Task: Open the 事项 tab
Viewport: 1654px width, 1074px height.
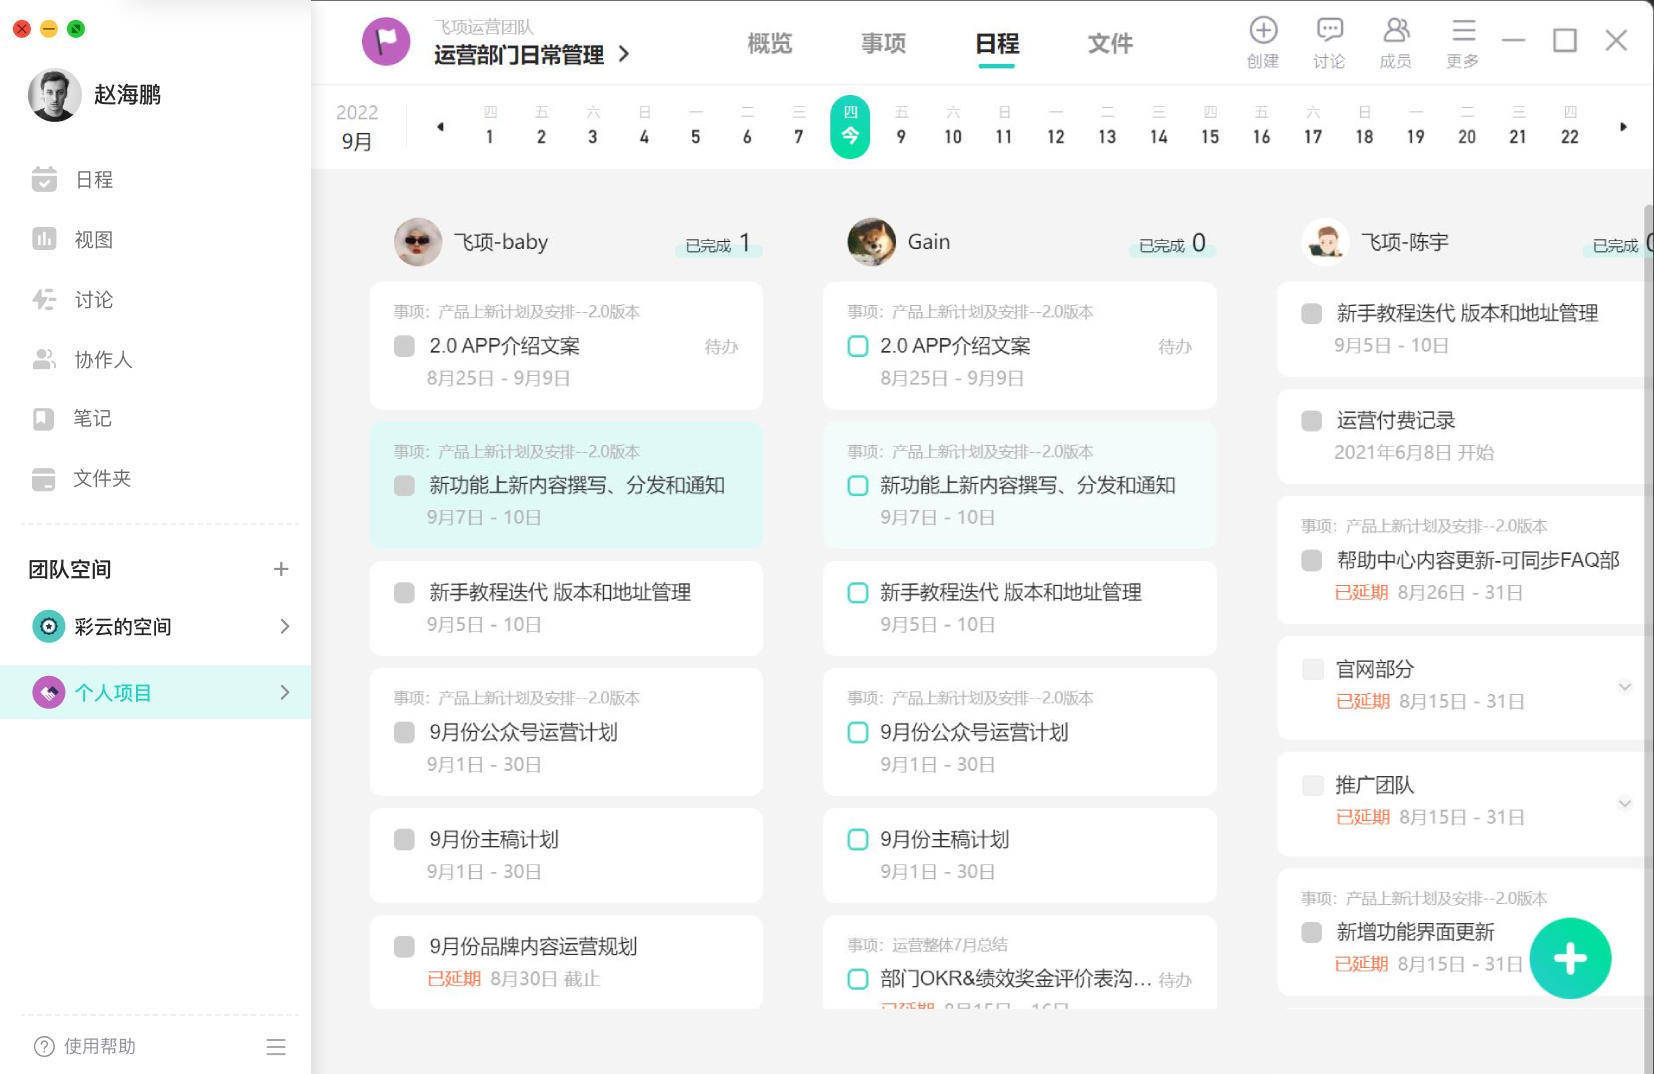Action: tap(882, 43)
